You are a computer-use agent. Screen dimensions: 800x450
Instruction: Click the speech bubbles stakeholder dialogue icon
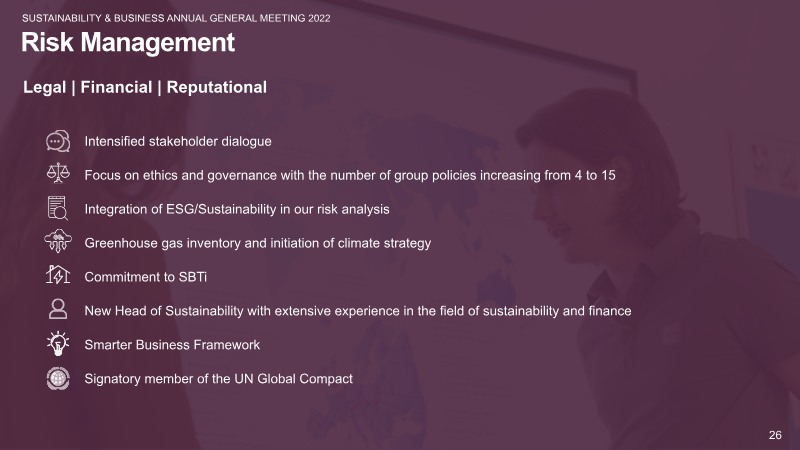[58, 141]
